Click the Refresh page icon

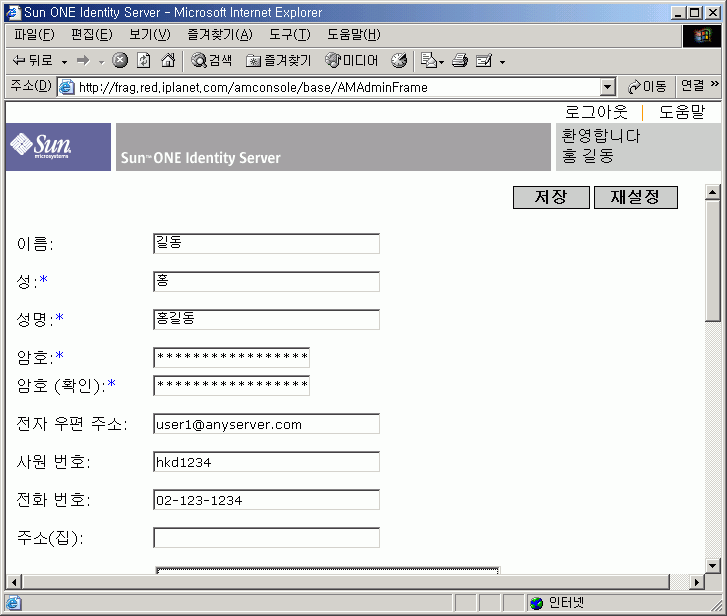coord(144,60)
